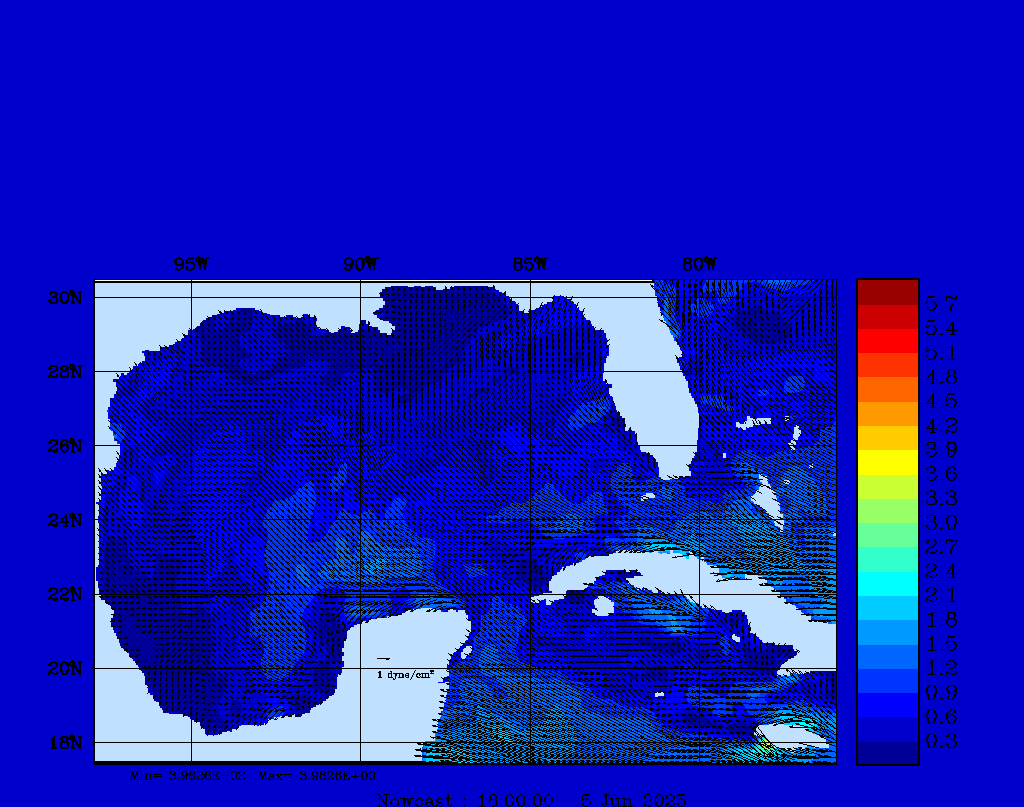Select the 26N latitude label
The width and height of the screenshot is (1024, 807).
tap(63, 446)
